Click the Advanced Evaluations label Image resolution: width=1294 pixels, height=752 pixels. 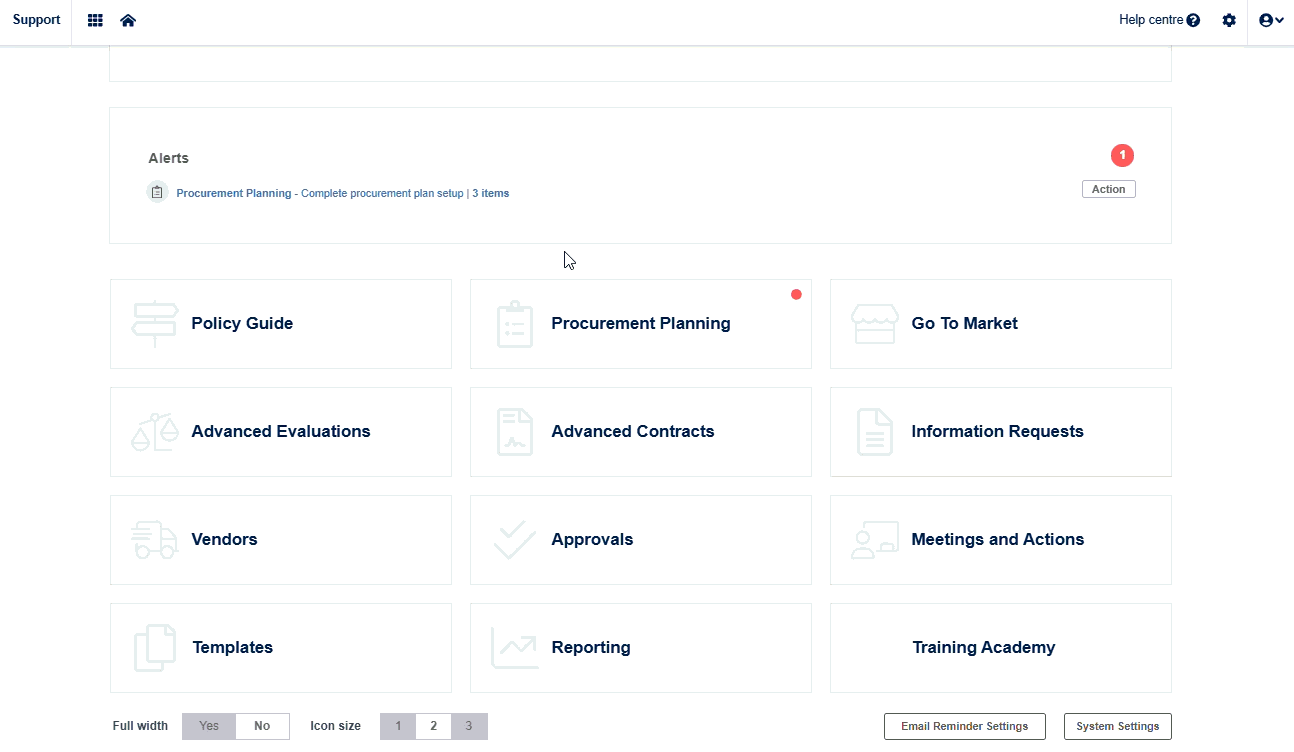281,432
